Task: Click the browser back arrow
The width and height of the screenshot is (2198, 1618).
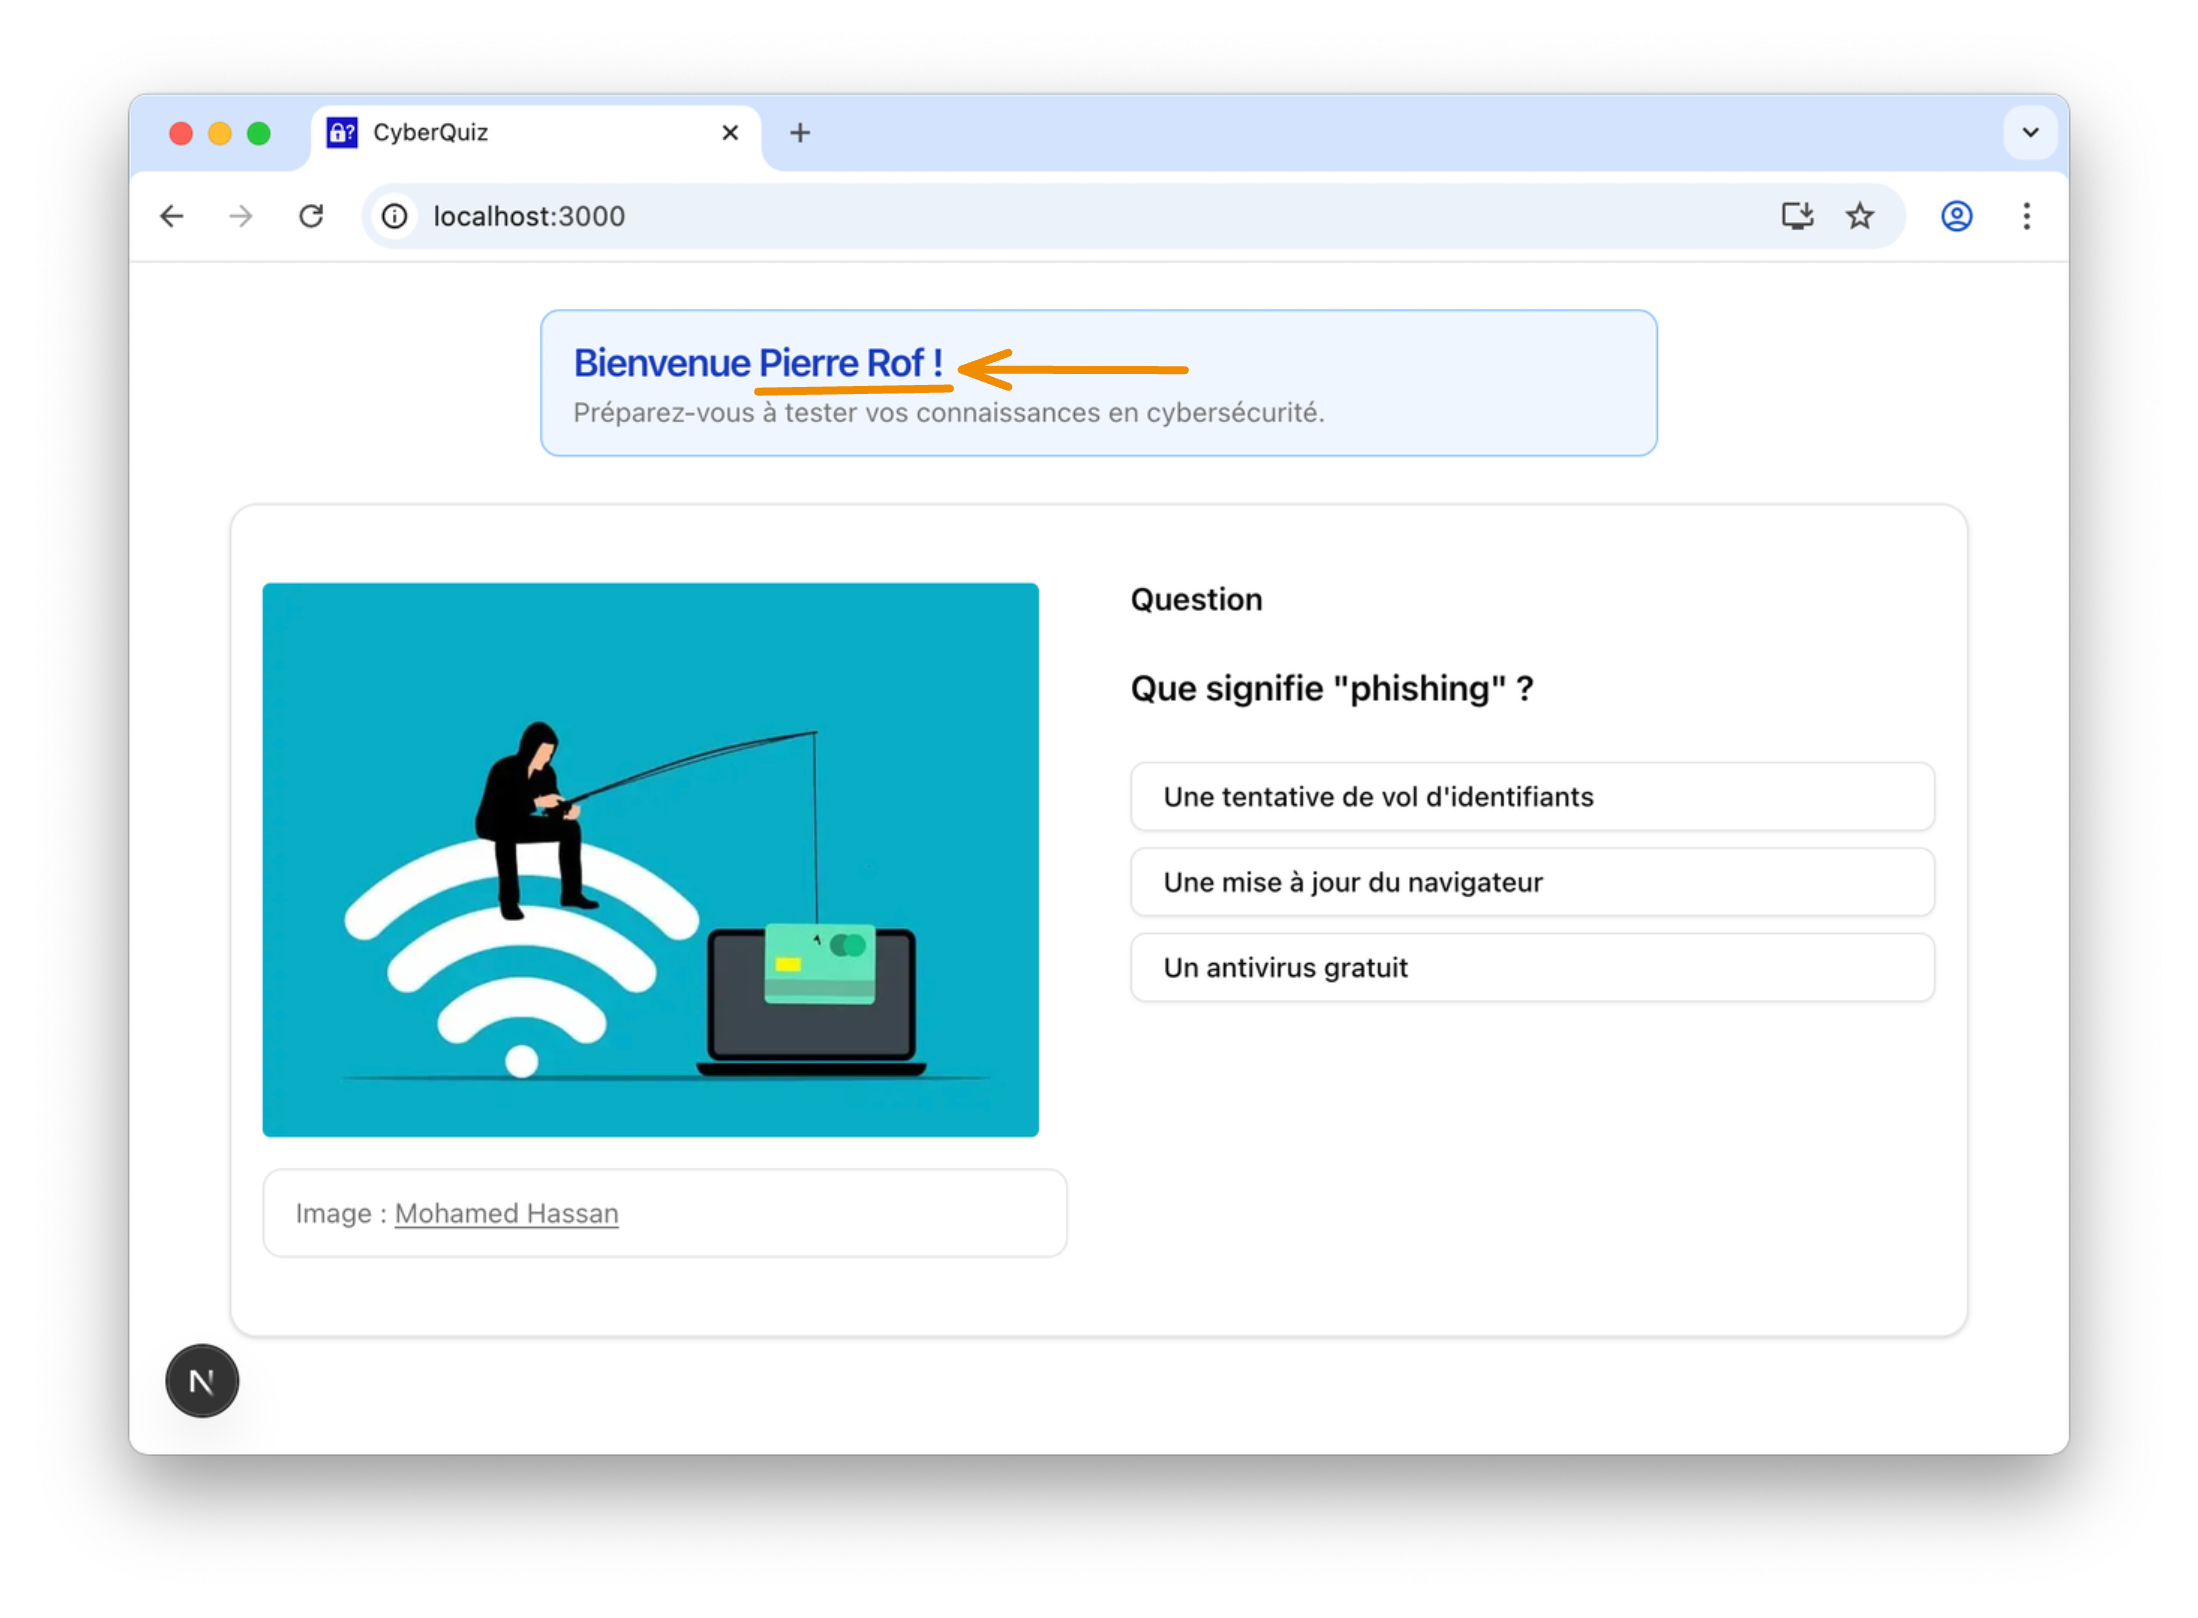Action: click(x=172, y=216)
